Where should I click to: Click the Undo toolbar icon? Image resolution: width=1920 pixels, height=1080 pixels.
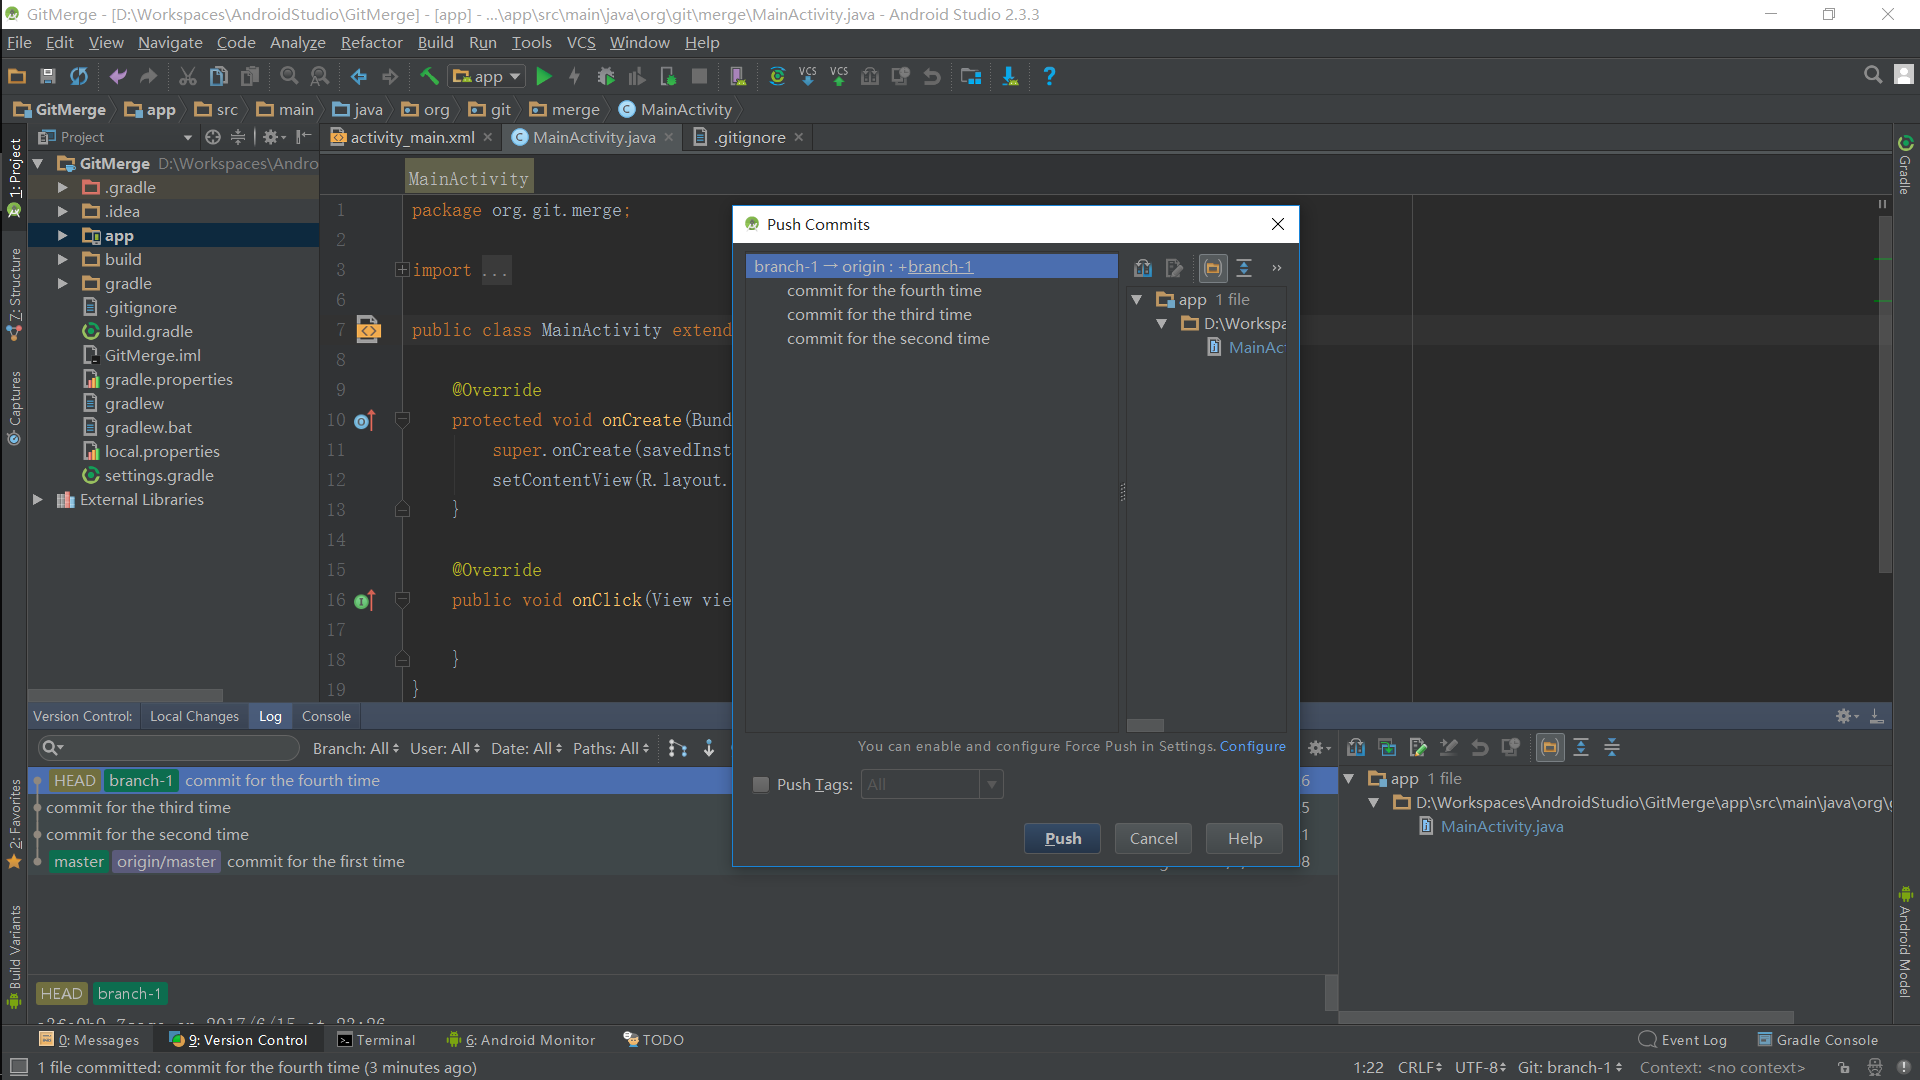tap(118, 76)
